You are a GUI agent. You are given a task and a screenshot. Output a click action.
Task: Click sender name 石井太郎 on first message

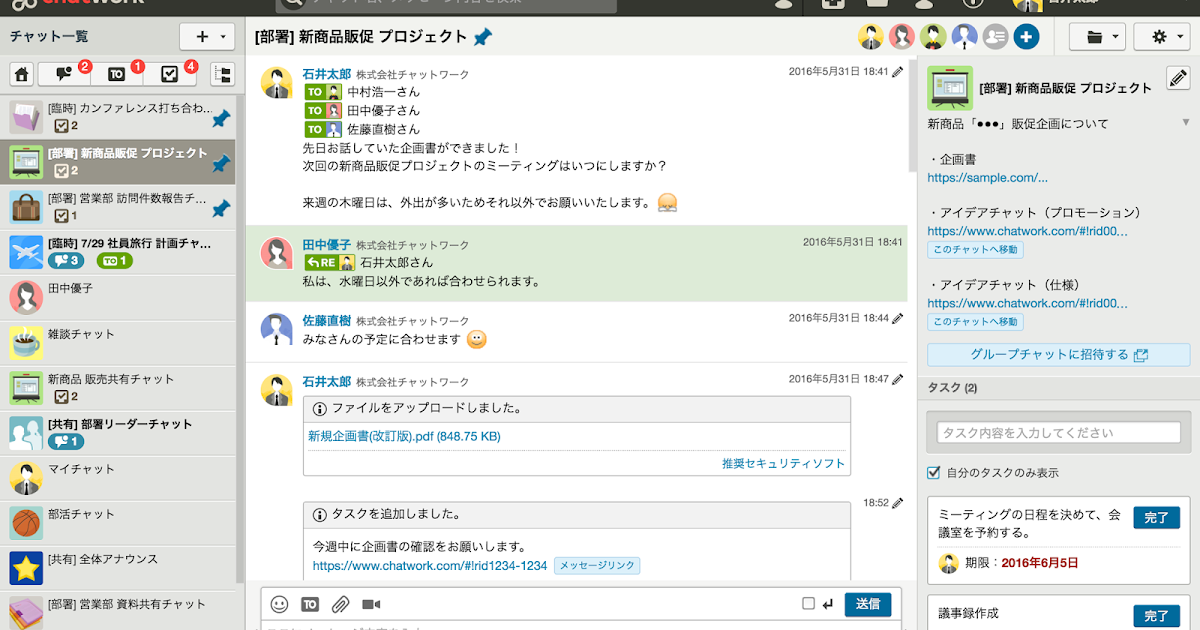[327, 74]
